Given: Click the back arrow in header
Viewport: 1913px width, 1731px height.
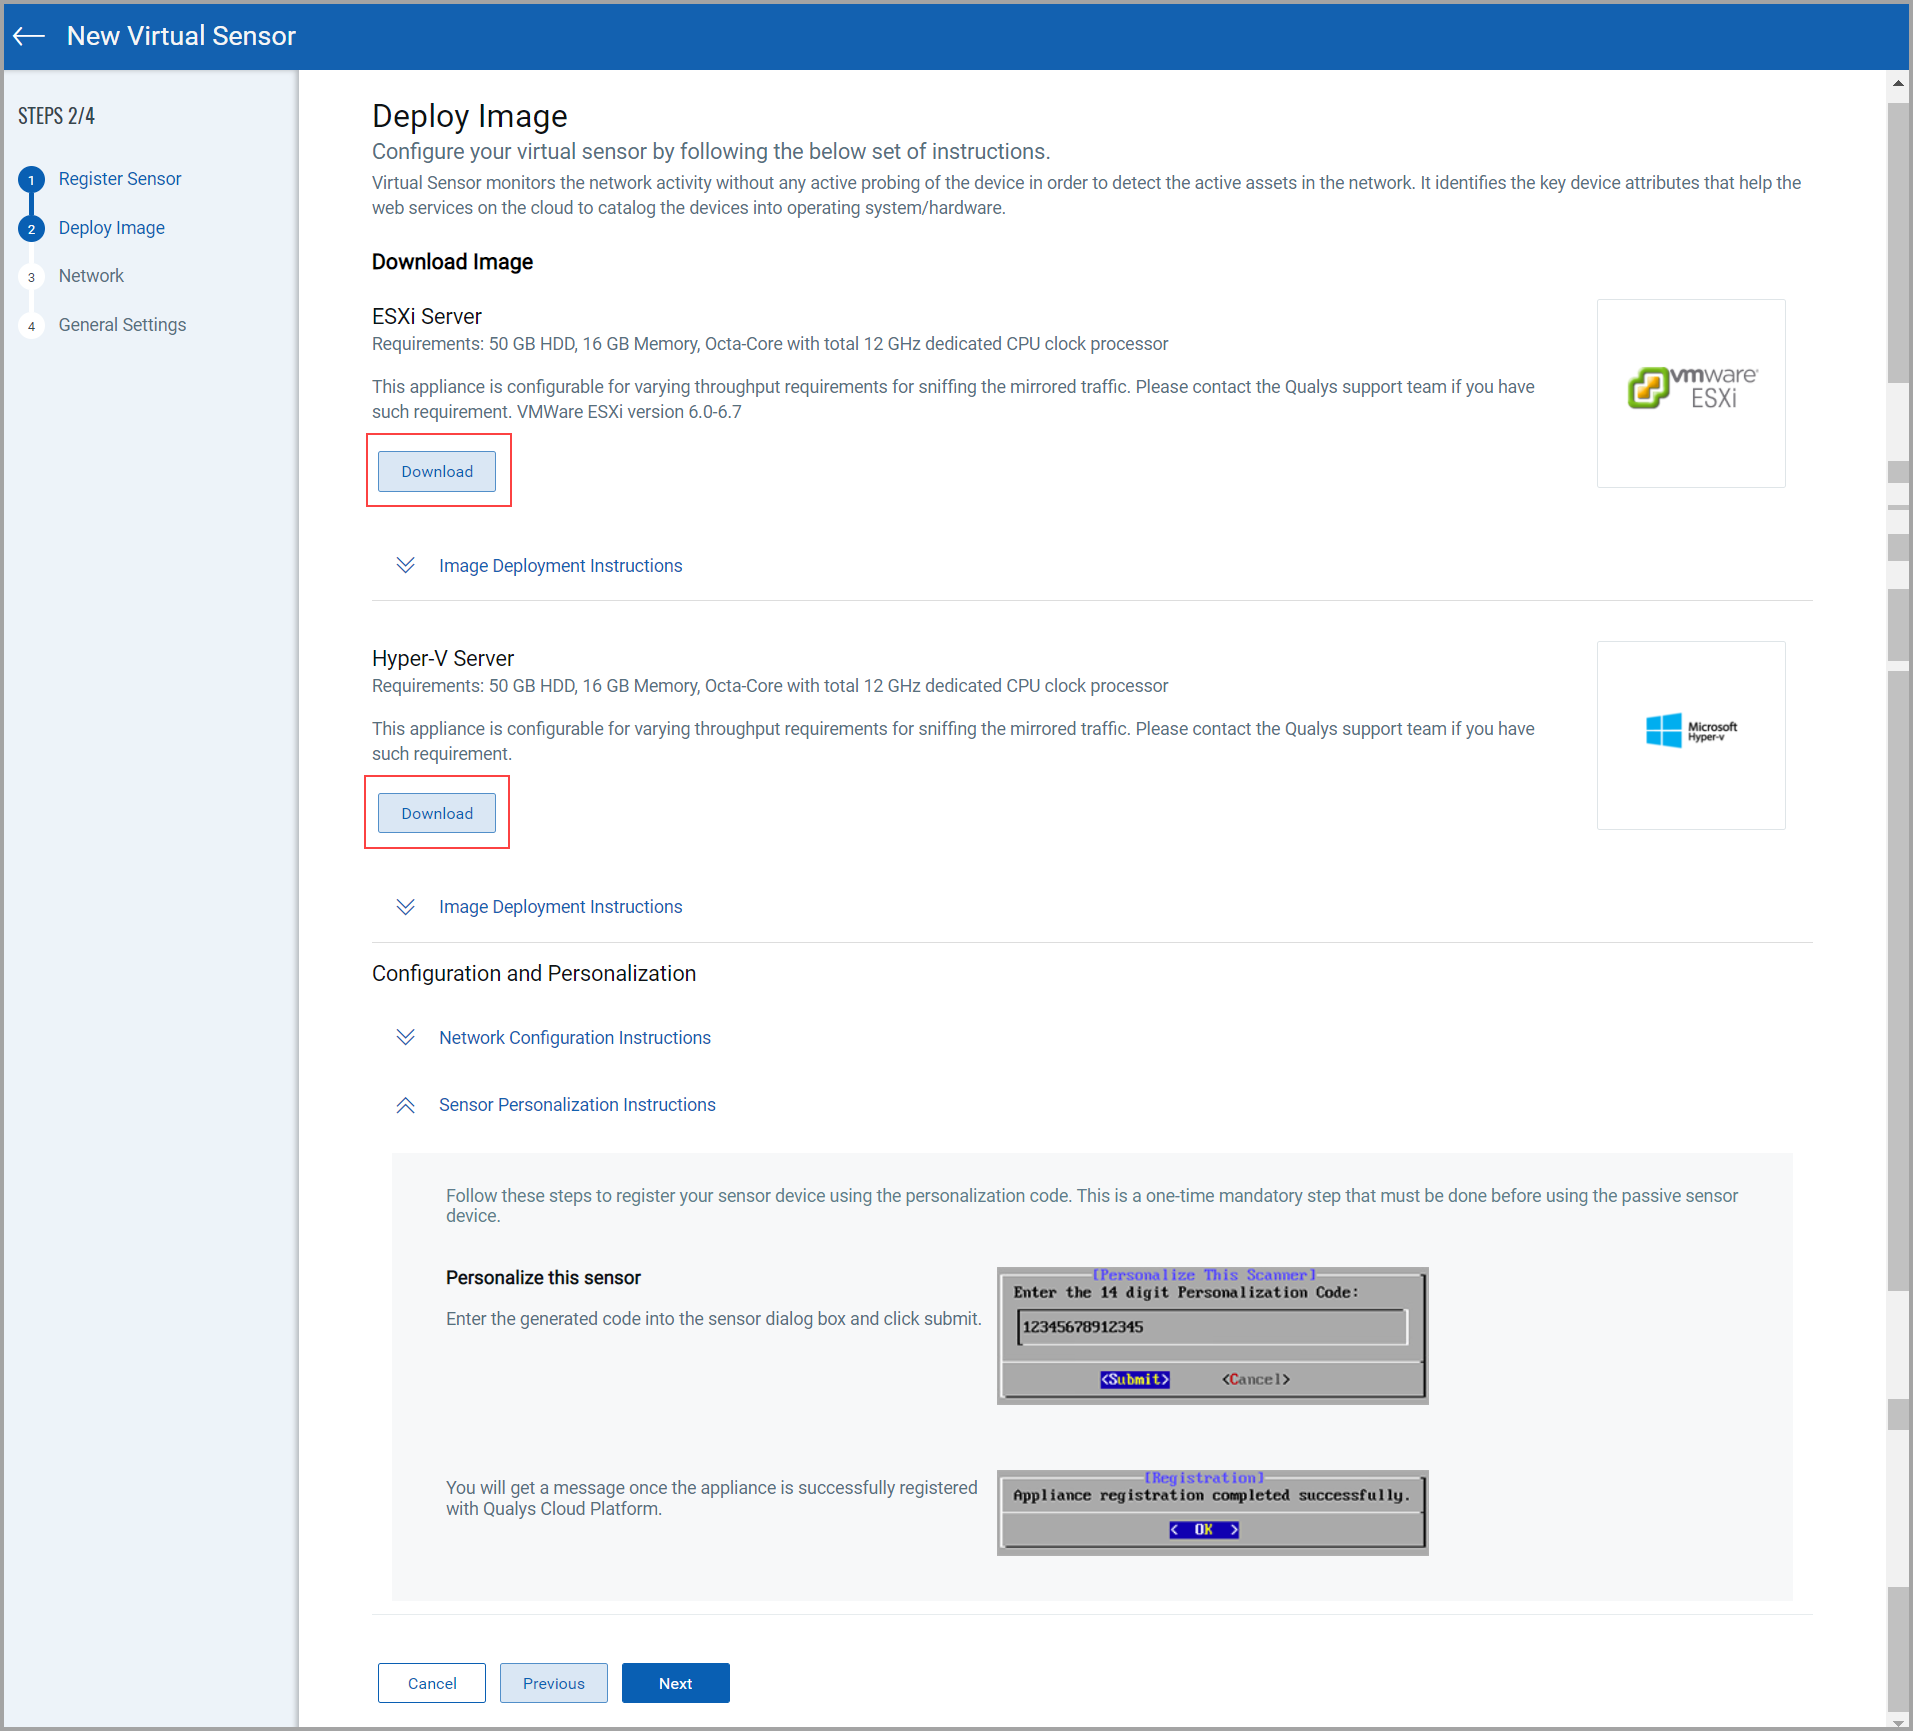Looking at the screenshot, I should tap(29, 36).
